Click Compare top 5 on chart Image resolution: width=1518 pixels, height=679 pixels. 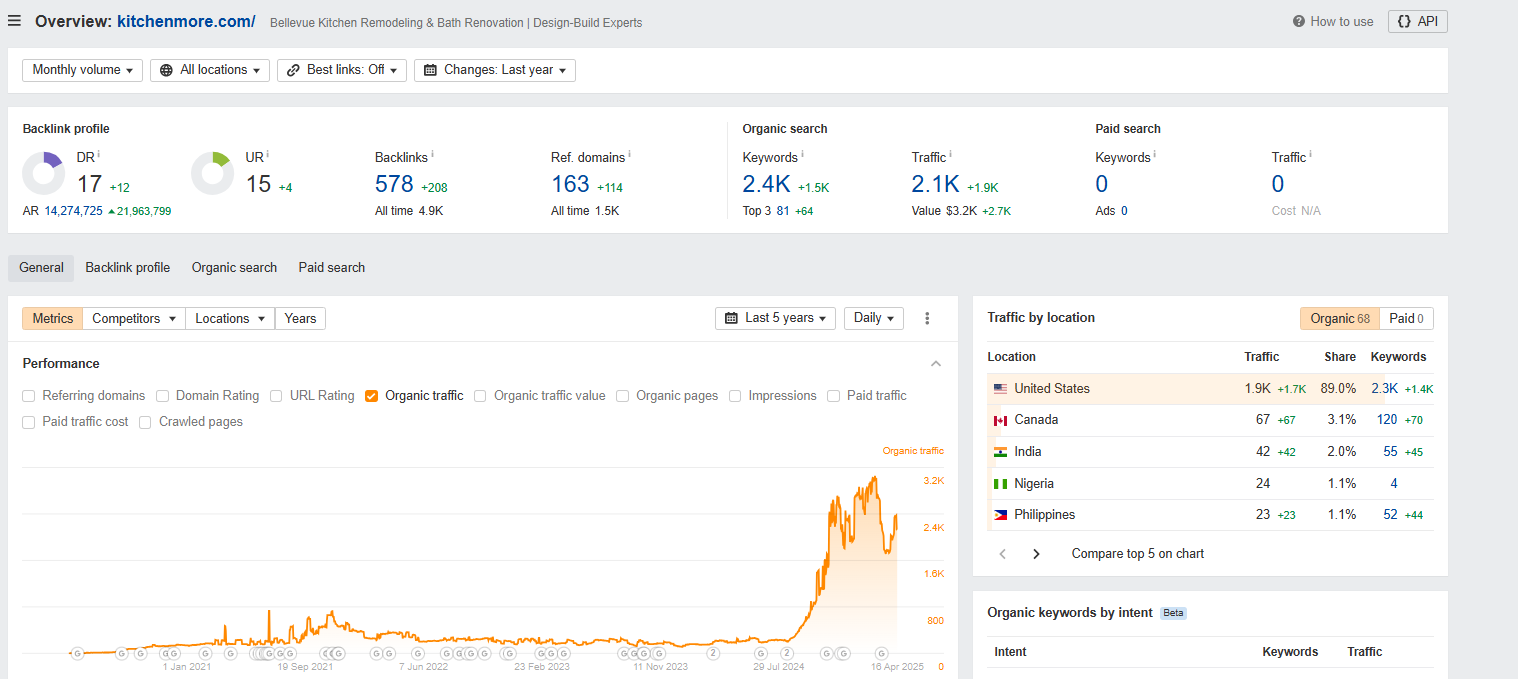1138,553
